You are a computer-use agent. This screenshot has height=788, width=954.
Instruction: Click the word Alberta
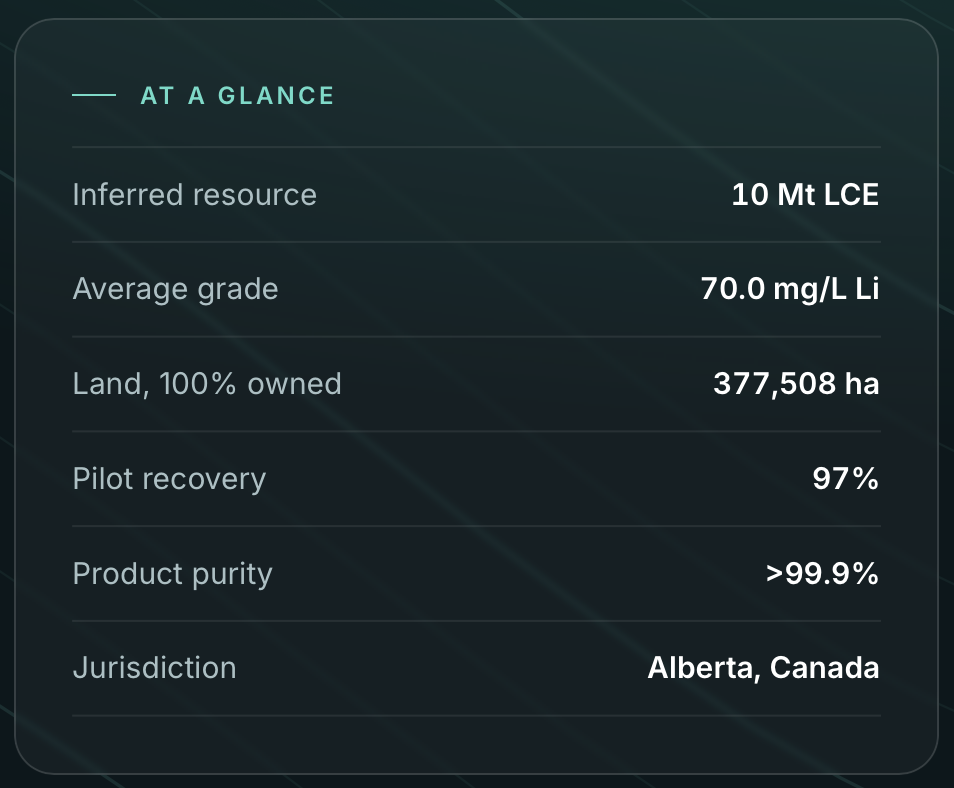(x=704, y=668)
